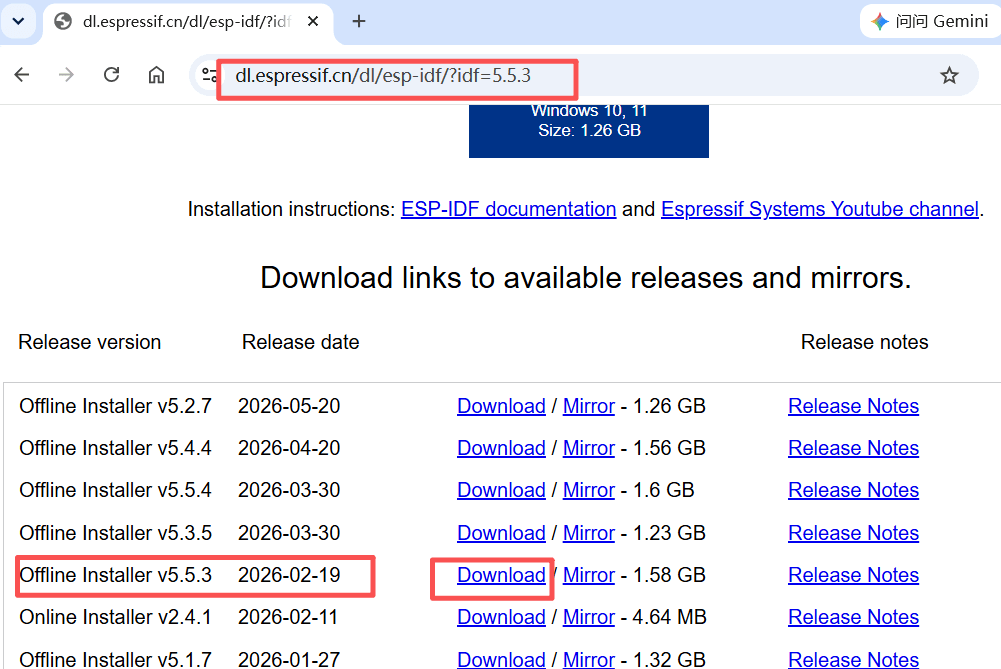
Task: Select the dl.espressif.cn browser tab
Action: tap(188, 23)
